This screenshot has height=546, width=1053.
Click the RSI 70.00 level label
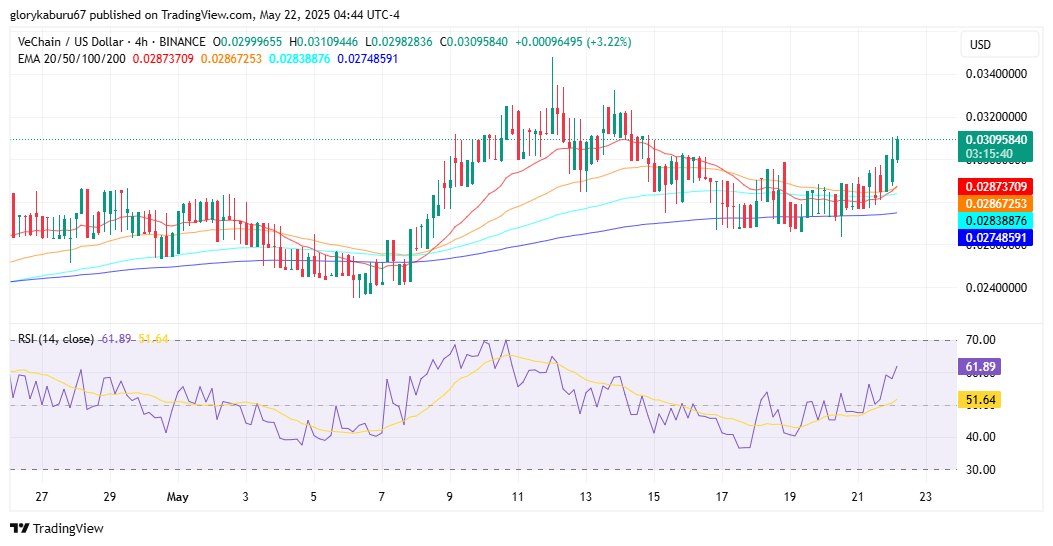tap(980, 339)
